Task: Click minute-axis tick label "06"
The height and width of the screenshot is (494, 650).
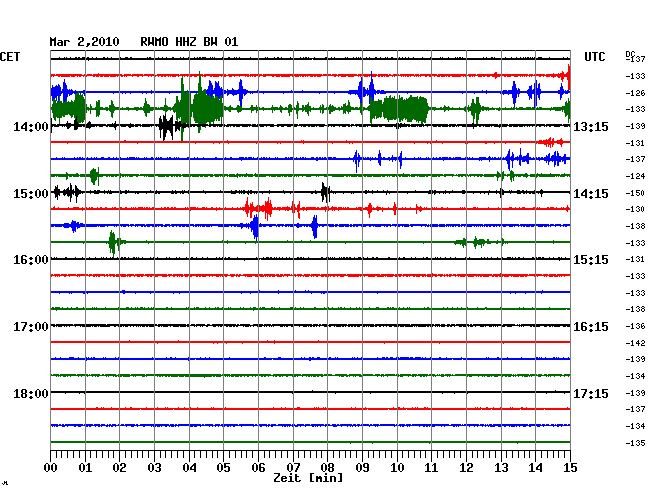Action: (x=258, y=467)
